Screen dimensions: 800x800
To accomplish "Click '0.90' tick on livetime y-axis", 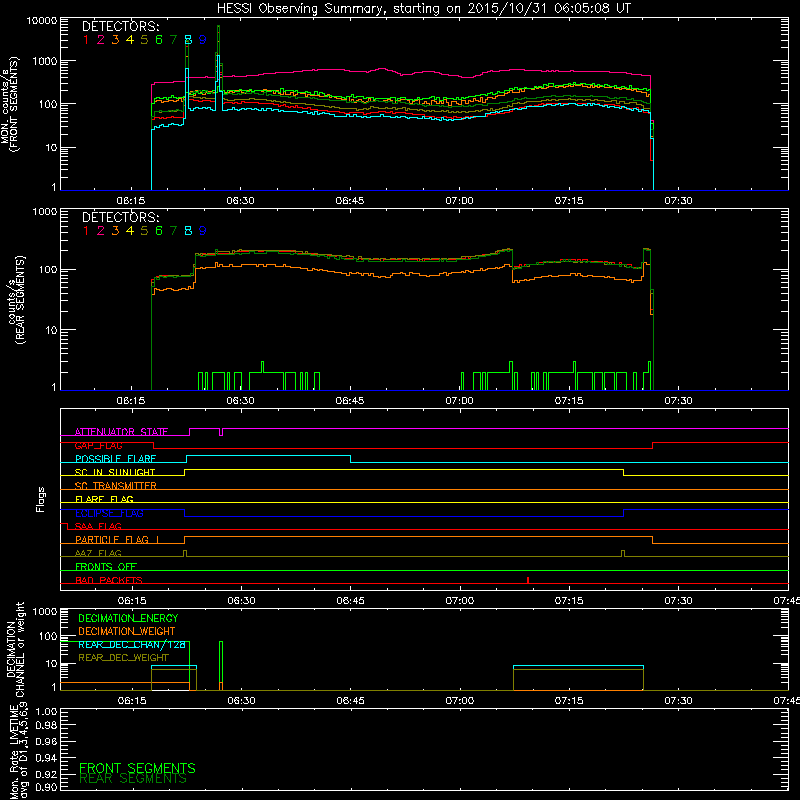I will pos(46,787).
